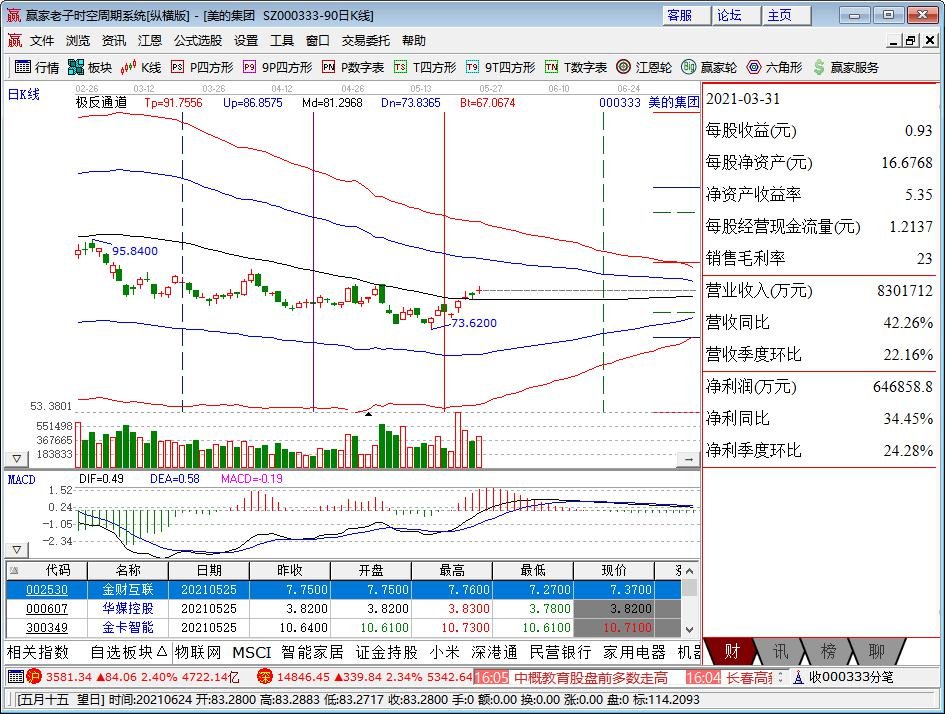Open the 浏览 menu
Image resolution: width=945 pixels, height=714 pixels.
(x=78, y=40)
